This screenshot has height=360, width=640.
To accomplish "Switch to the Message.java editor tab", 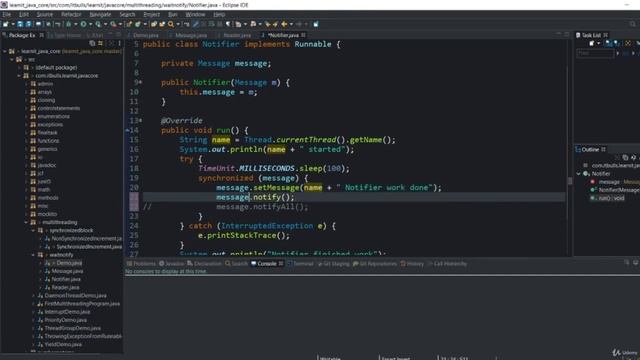I will [x=191, y=36].
